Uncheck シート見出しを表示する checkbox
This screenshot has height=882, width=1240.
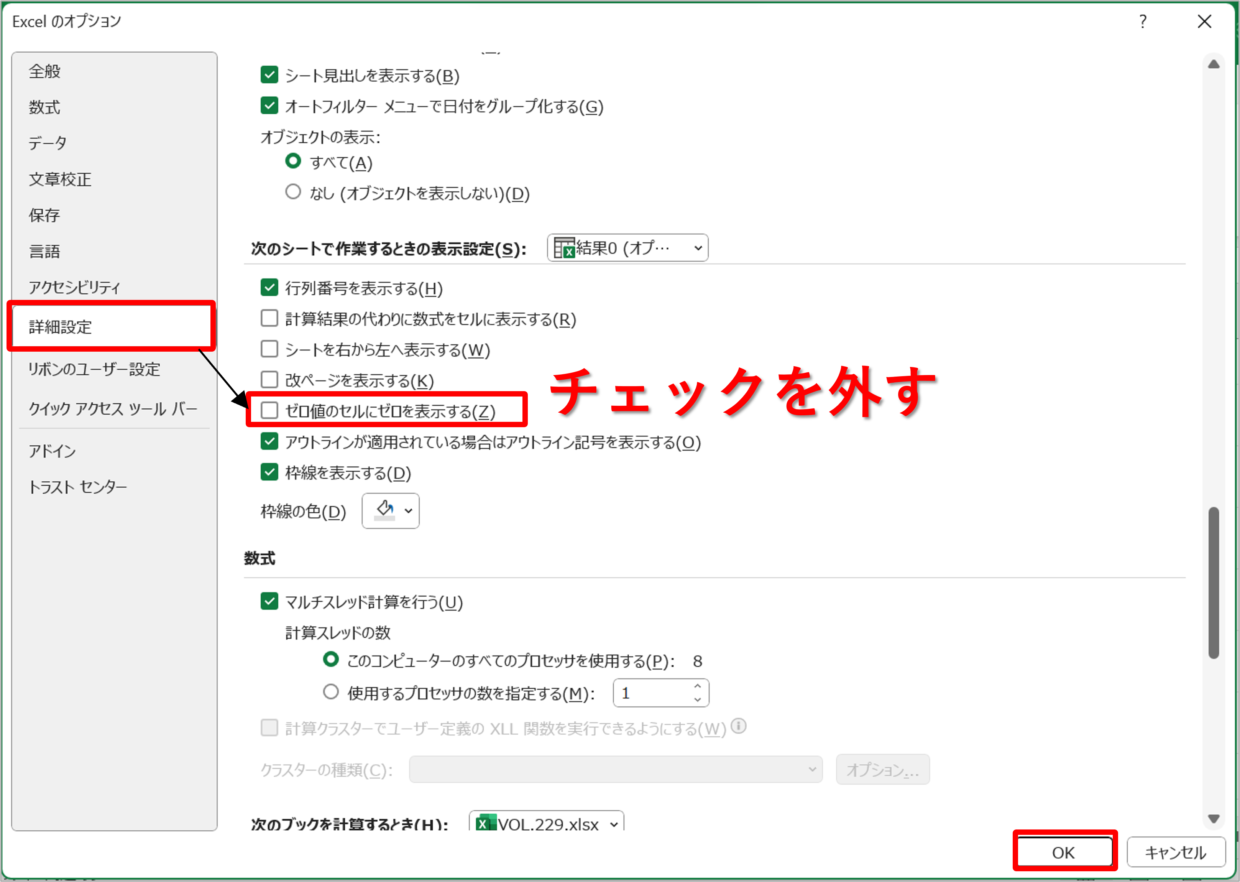[x=269, y=75]
